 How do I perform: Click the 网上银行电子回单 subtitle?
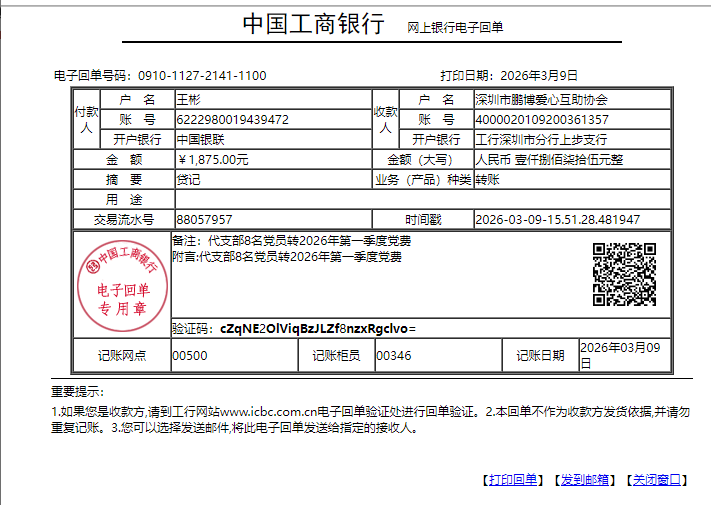click(x=455, y=28)
